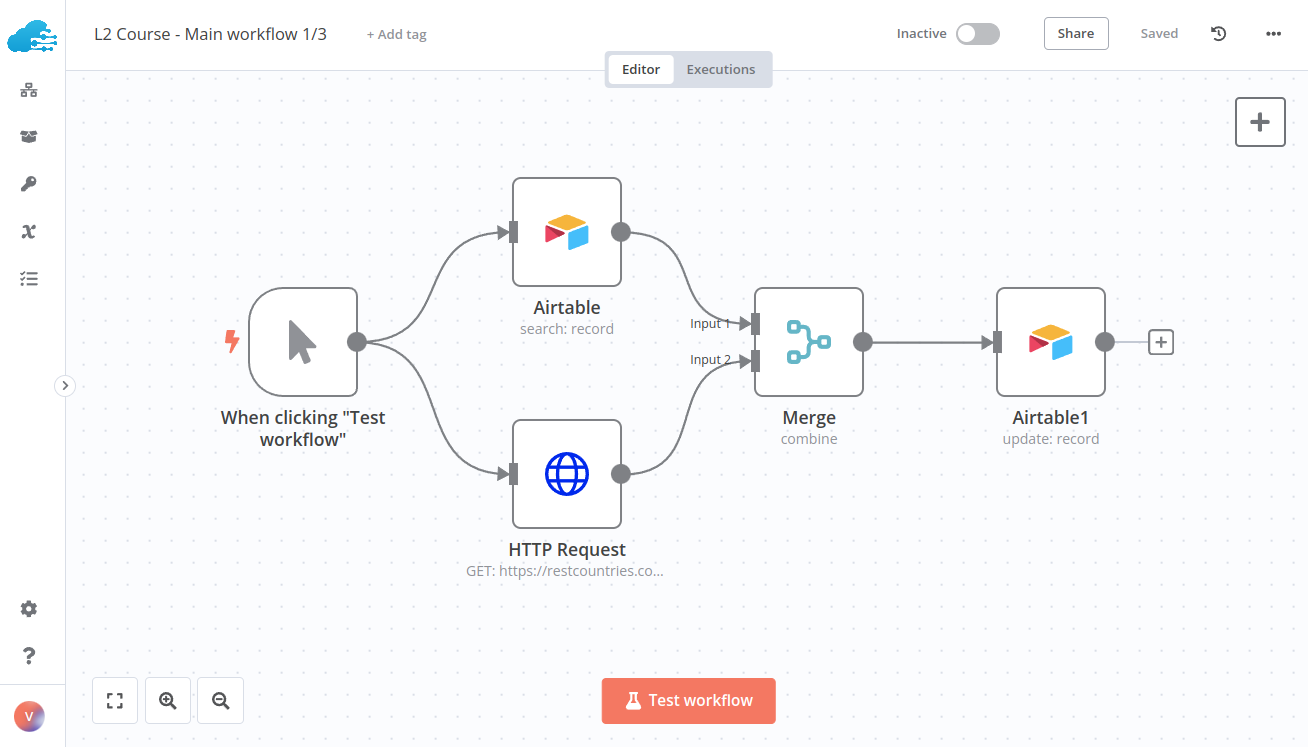Viewport: 1308px width, 747px height.
Task: Open the user account avatar menu
Action: click(x=29, y=716)
